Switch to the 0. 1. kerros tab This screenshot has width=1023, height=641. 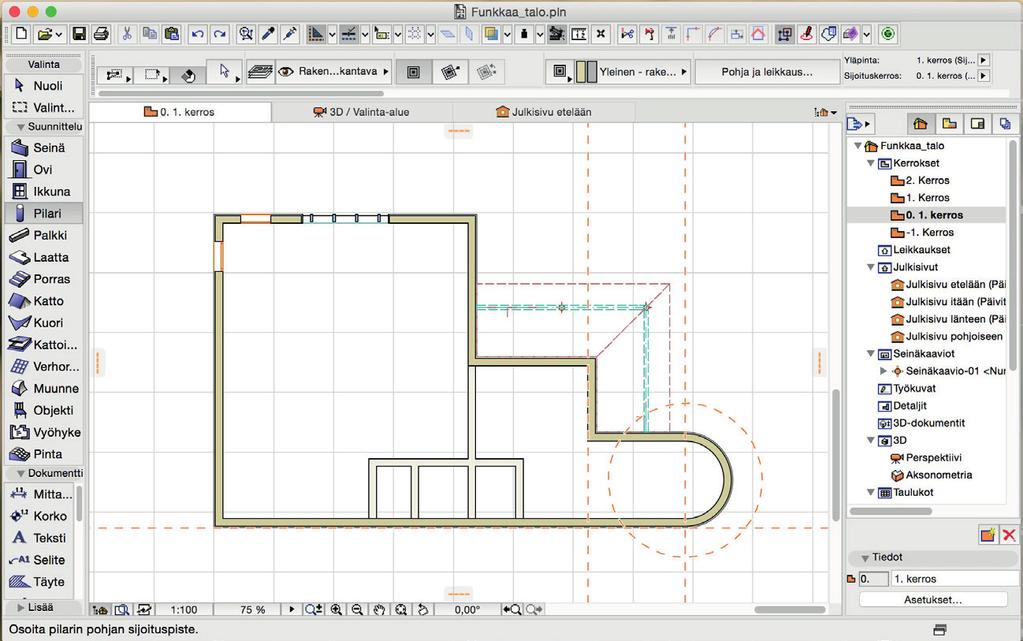pos(180,112)
